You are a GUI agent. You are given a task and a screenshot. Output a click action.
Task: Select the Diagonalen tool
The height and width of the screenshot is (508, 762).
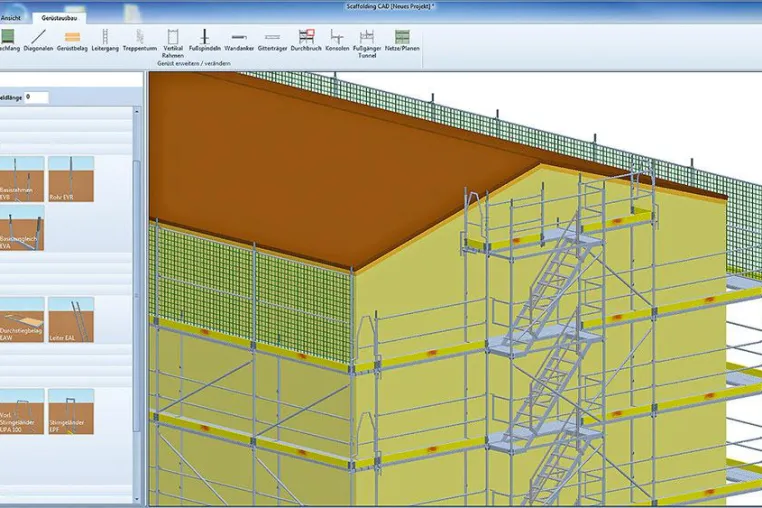[x=38, y=40]
